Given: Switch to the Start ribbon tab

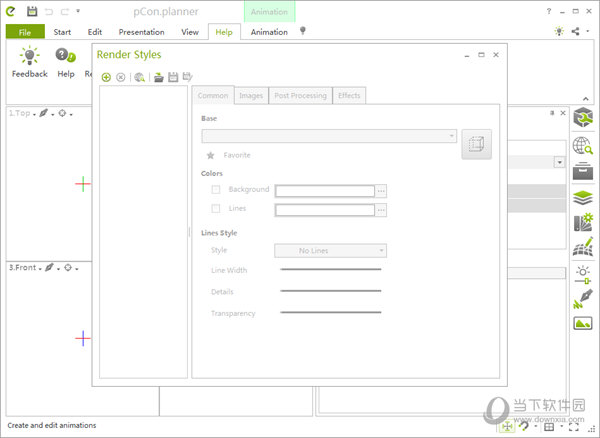Looking at the screenshot, I should point(62,32).
